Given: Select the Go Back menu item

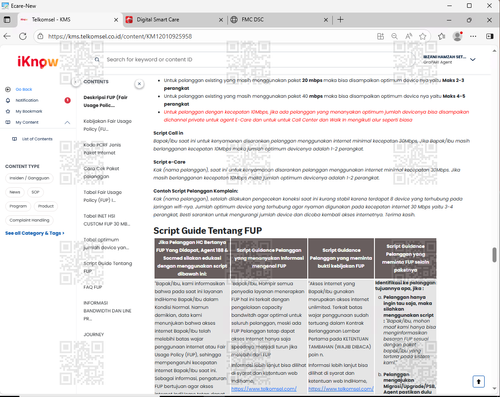Looking at the screenshot, I should pos(24,89).
